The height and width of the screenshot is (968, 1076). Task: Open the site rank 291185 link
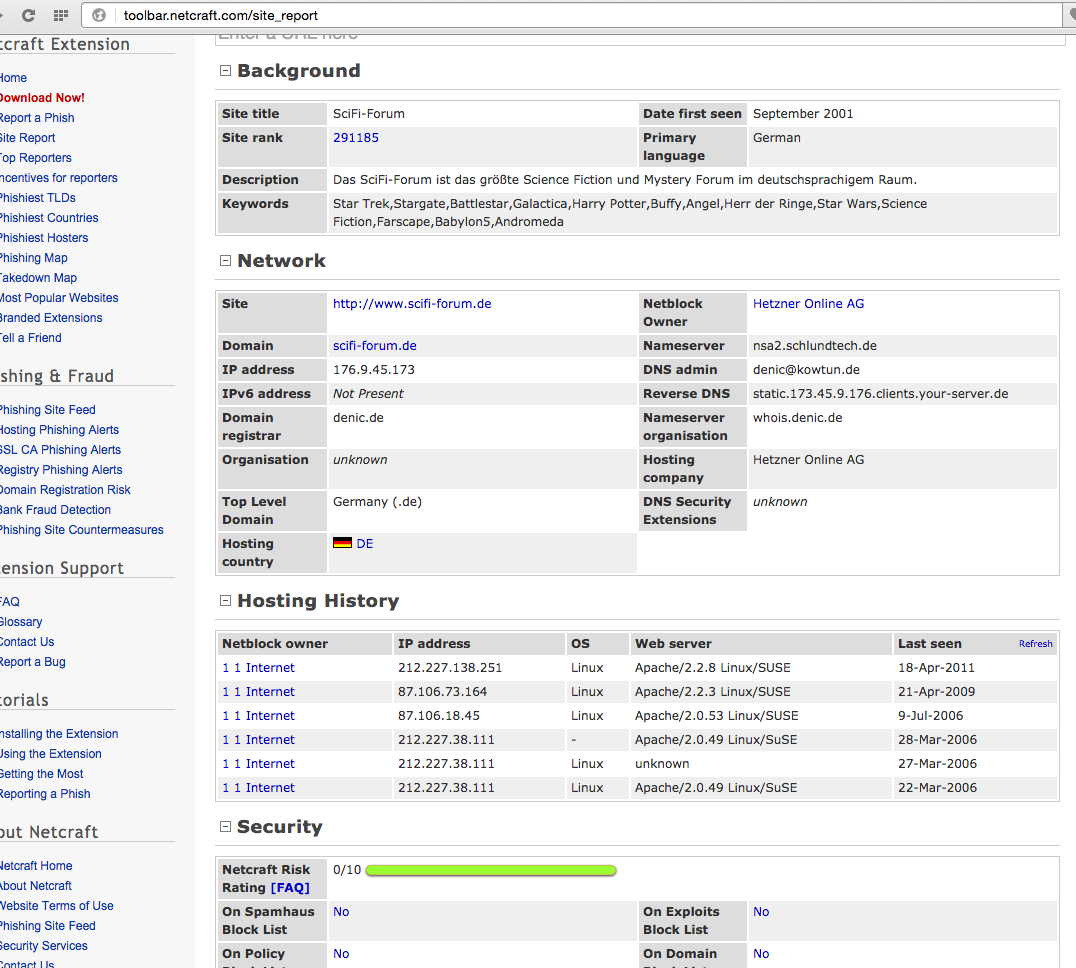click(356, 138)
